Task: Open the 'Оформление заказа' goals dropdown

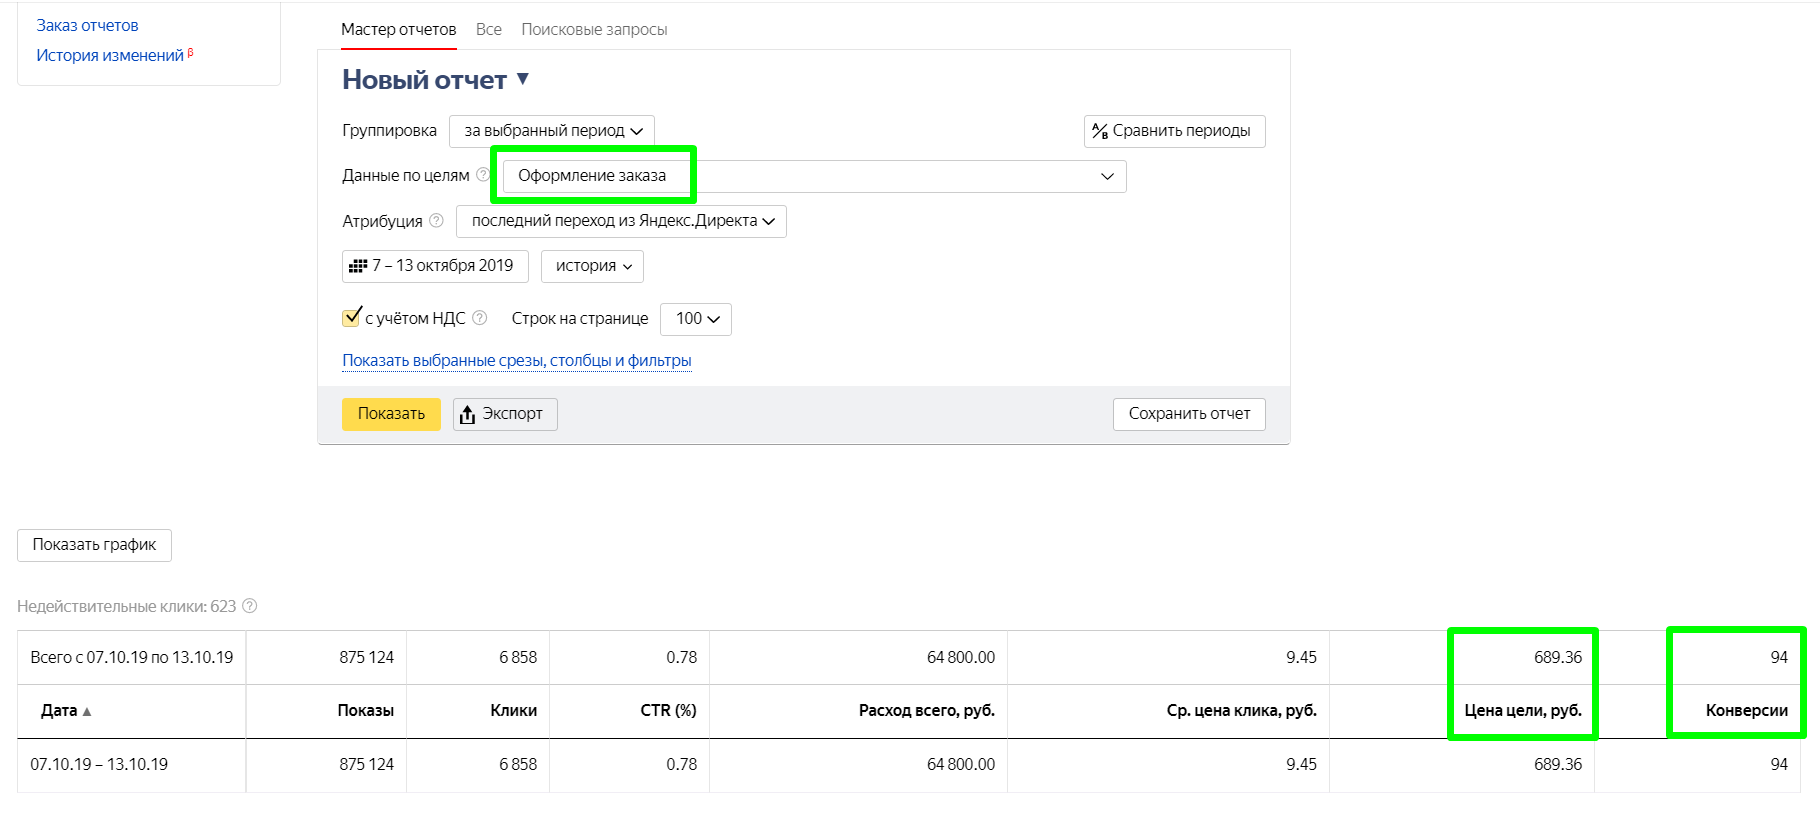Action: [814, 176]
